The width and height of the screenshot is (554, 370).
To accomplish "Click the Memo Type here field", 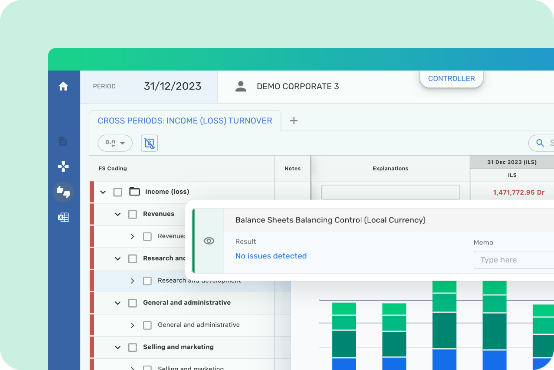I will pos(514,260).
